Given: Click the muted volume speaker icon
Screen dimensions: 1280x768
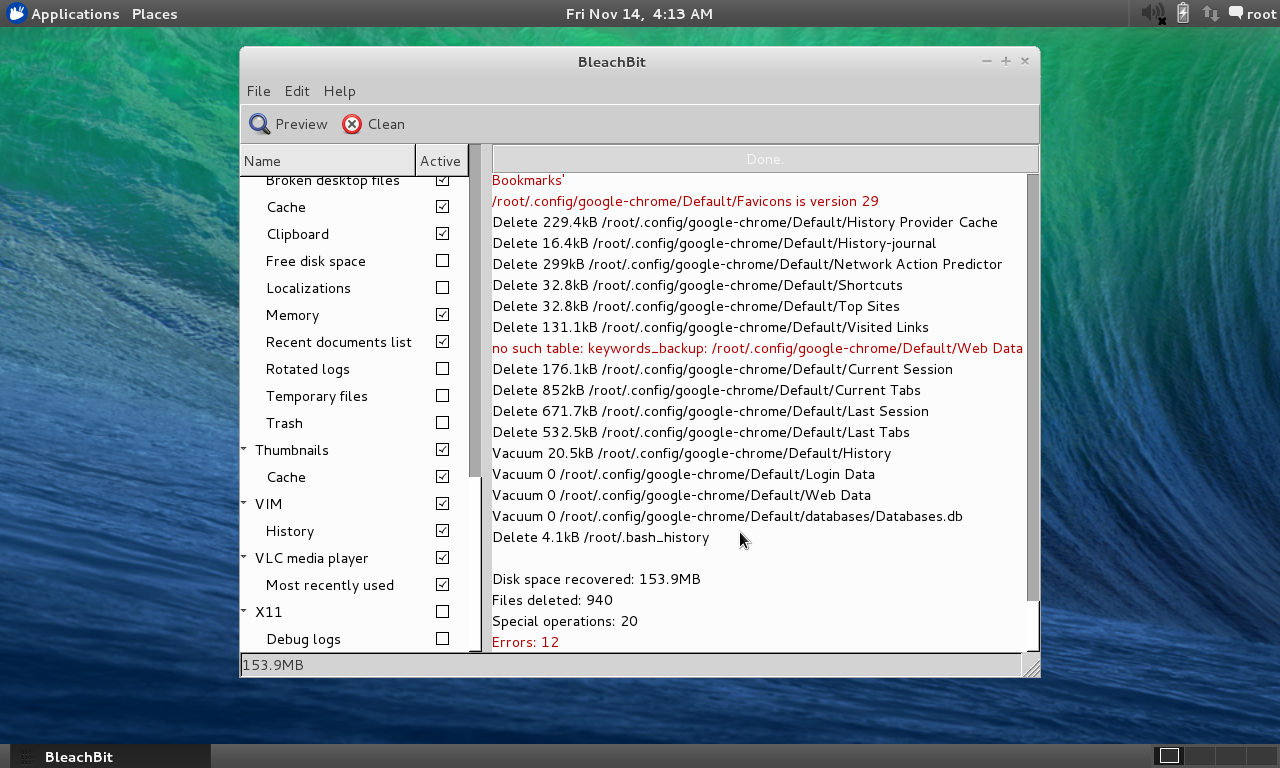Looking at the screenshot, I should pyautogui.click(x=1154, y=13).
